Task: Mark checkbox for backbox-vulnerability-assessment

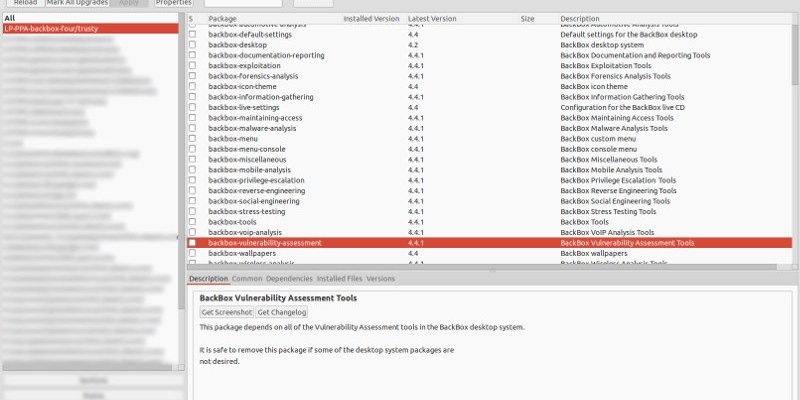Action: click(x=192, y=243)
